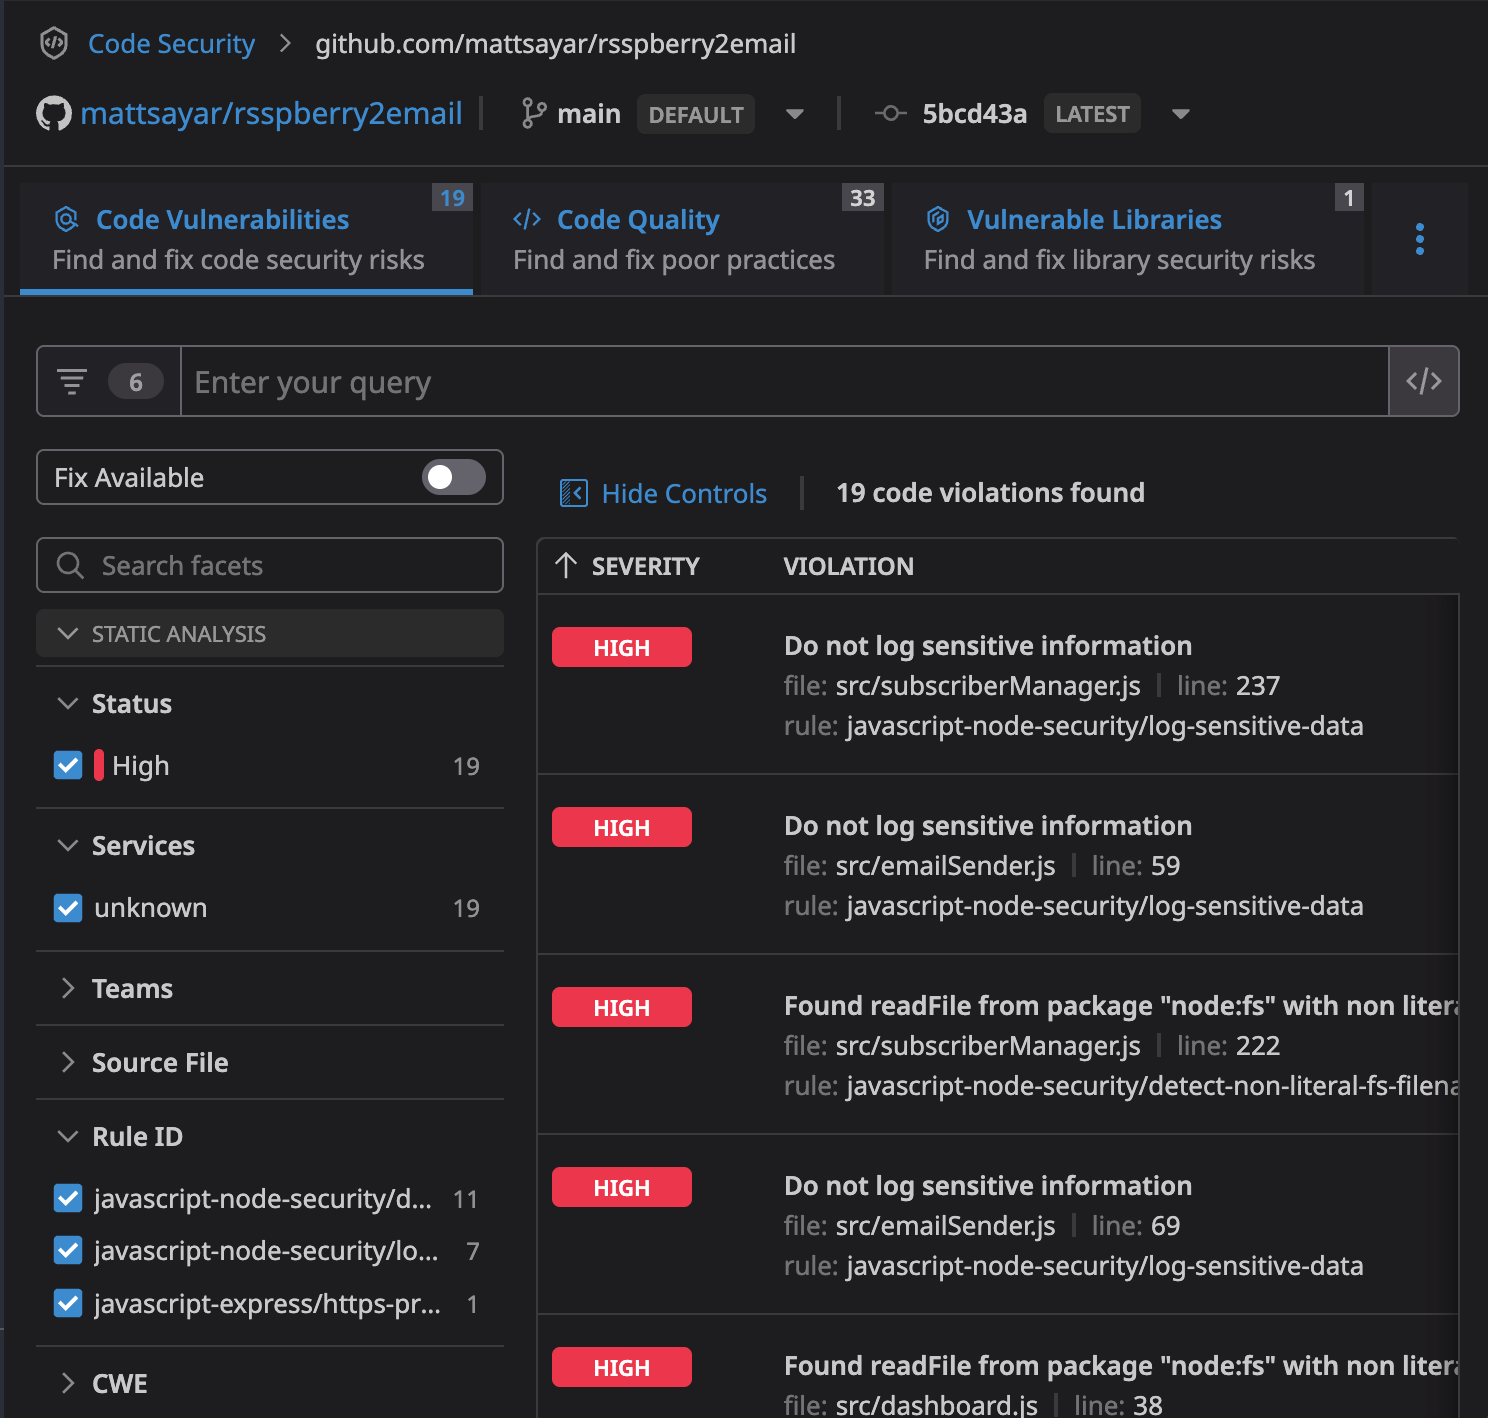Click the Hide Controls link
This screenshot has height=1418, width=1488.
684,493
